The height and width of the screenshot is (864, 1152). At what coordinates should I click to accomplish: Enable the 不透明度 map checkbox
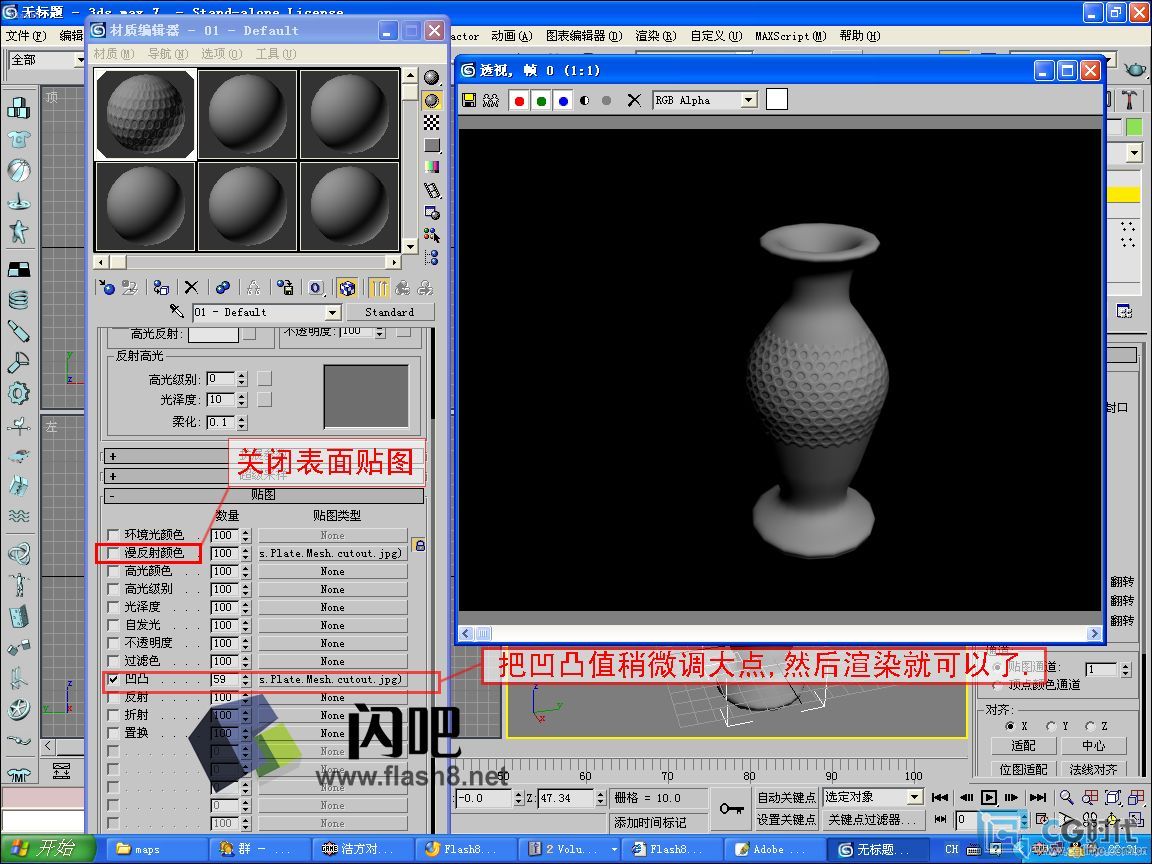(113, 643)
